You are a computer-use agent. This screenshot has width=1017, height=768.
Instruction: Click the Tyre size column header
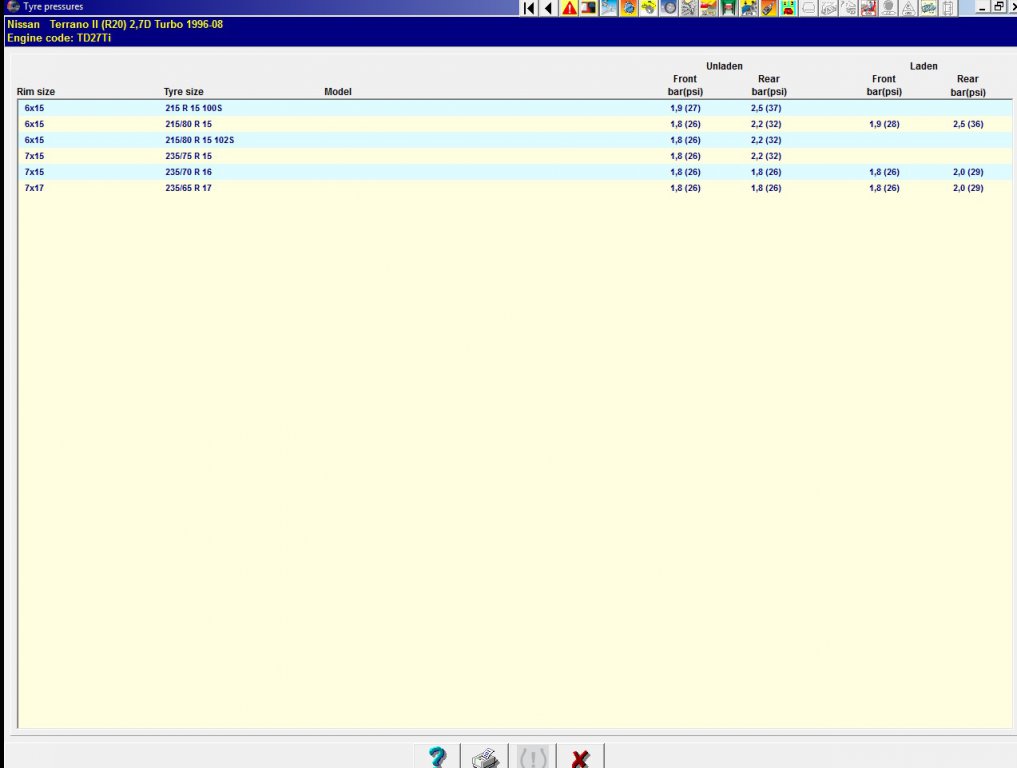pyautogui.click(x=184, y=91)
